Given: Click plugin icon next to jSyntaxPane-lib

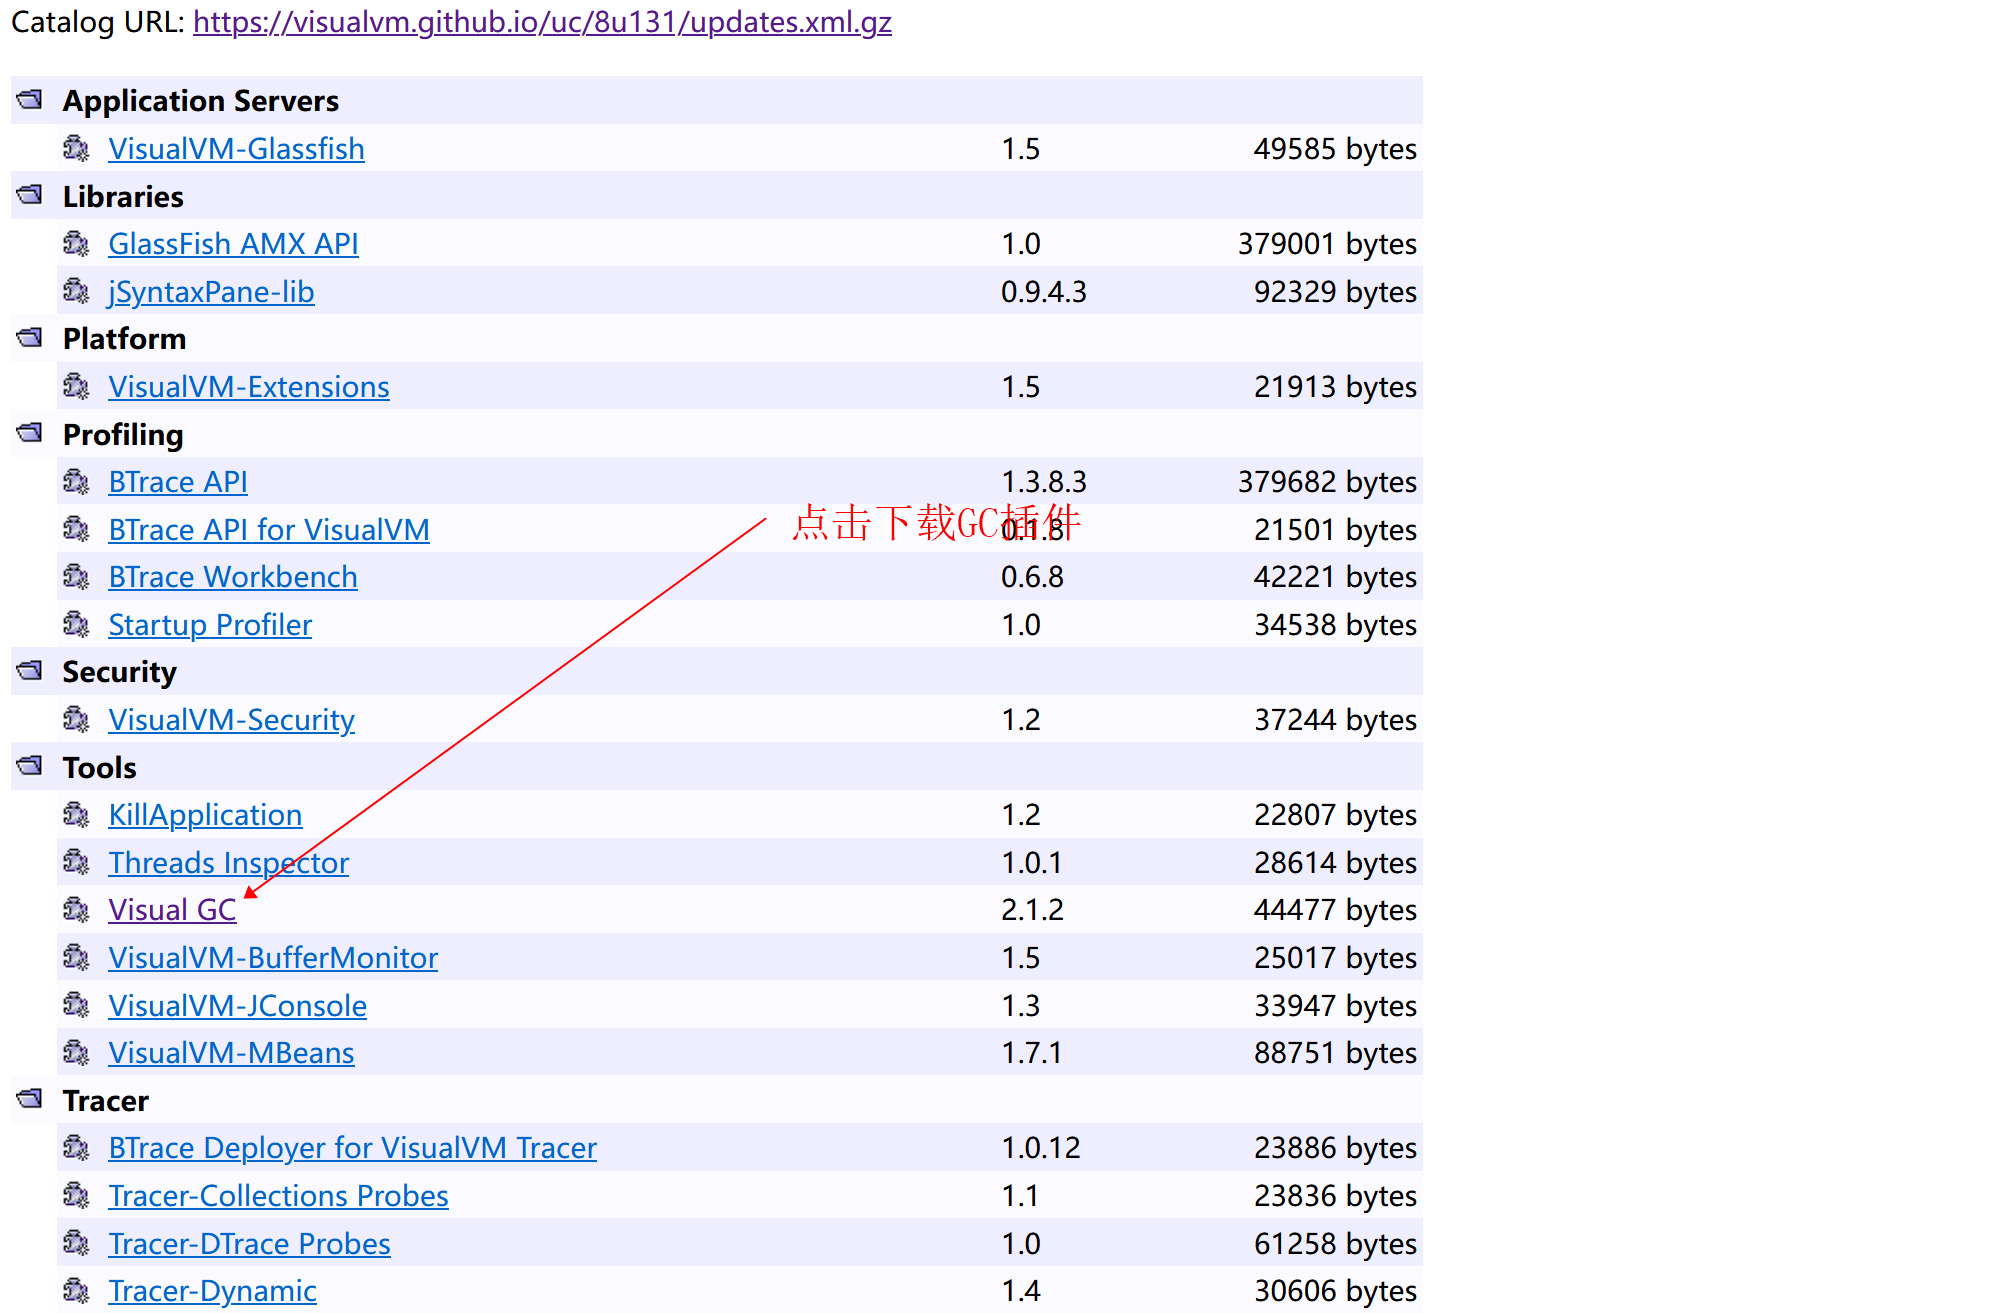Looking at the screenshot, I should (x=76, y=291).
